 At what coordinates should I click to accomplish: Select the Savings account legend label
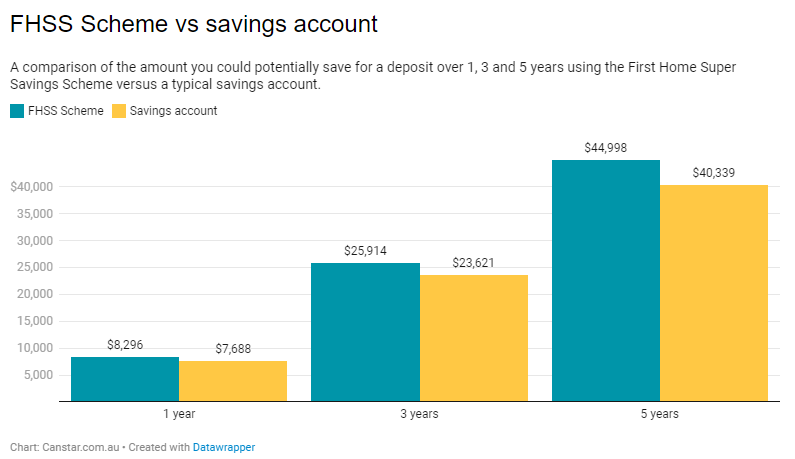tap(173, 111)
